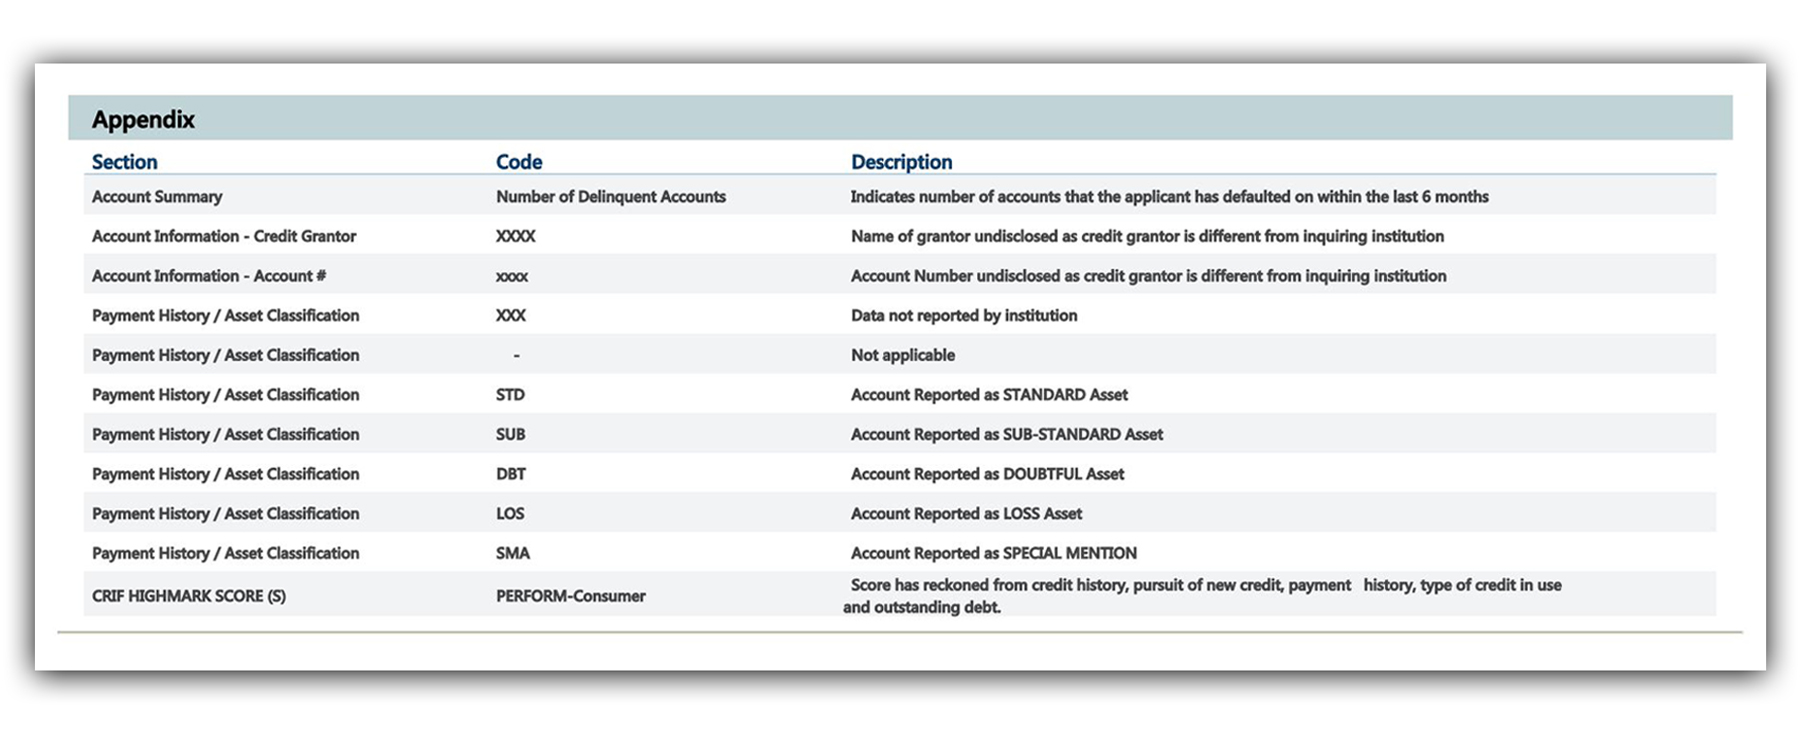Image resolution: width=1800 pixels, height=734 pixels.
Task: Click the SUB code cell
Action: point(510,434)
